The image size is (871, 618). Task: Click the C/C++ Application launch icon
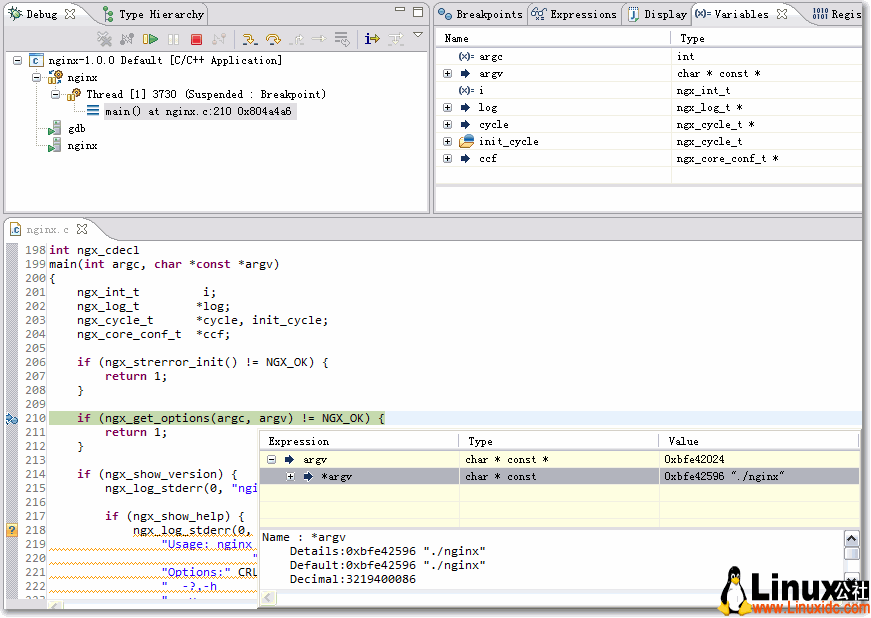tap(36, 60)
